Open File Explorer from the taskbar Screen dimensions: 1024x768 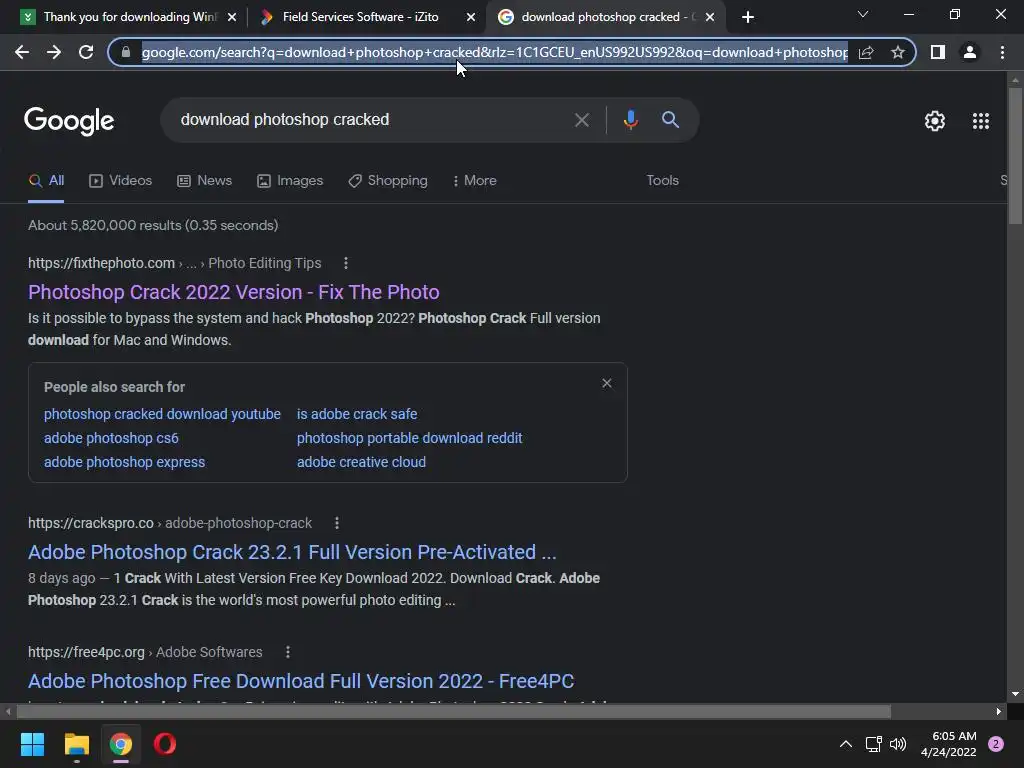(76, 744)
